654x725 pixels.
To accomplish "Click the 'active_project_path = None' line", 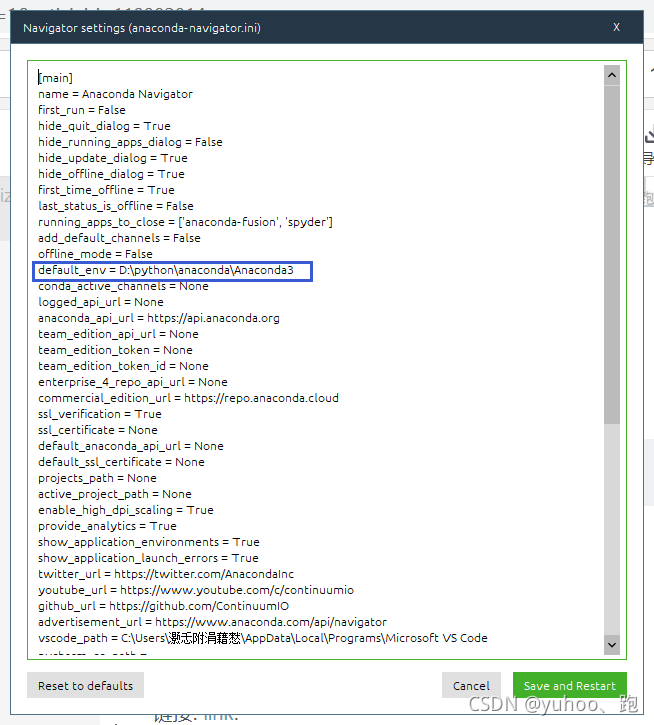I will click(x=115, y=494).
